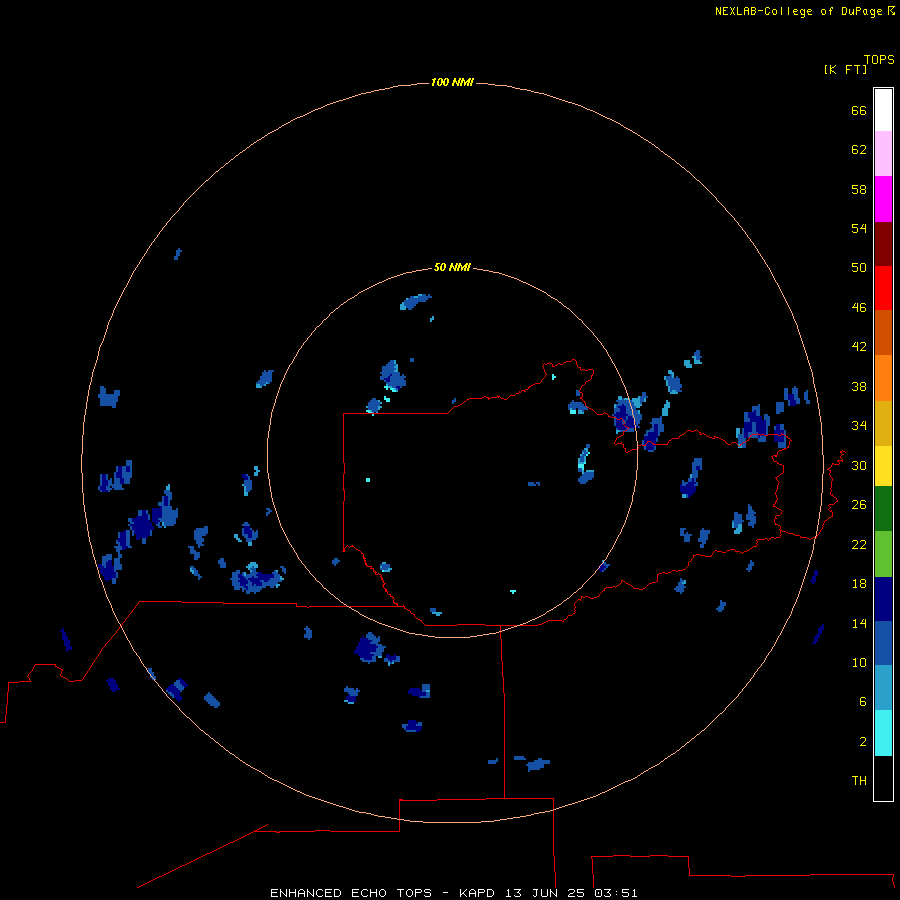Pick the dark red maroon legend swatch

click(883, 244)
